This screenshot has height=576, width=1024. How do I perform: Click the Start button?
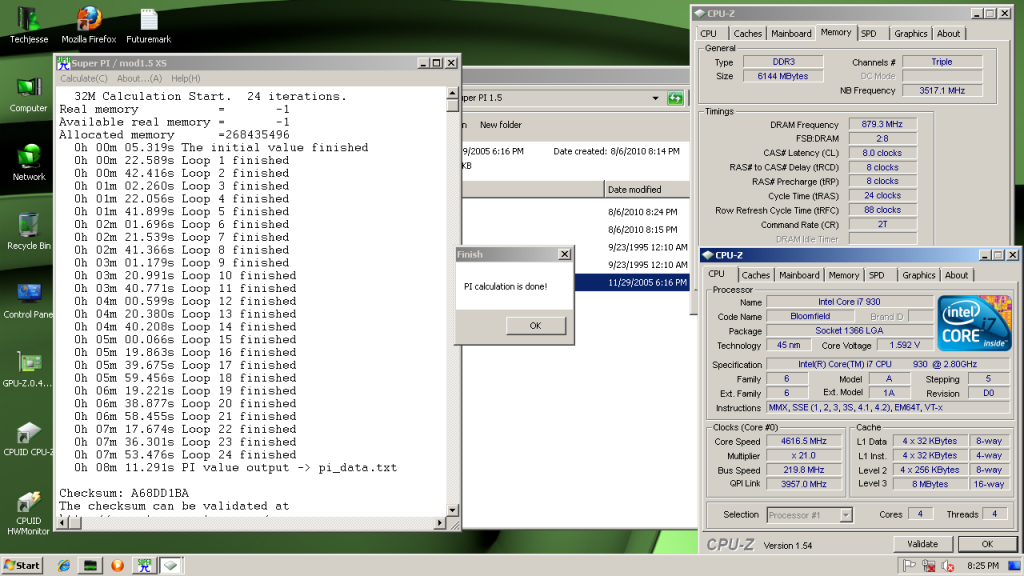[x=22, y=566]
